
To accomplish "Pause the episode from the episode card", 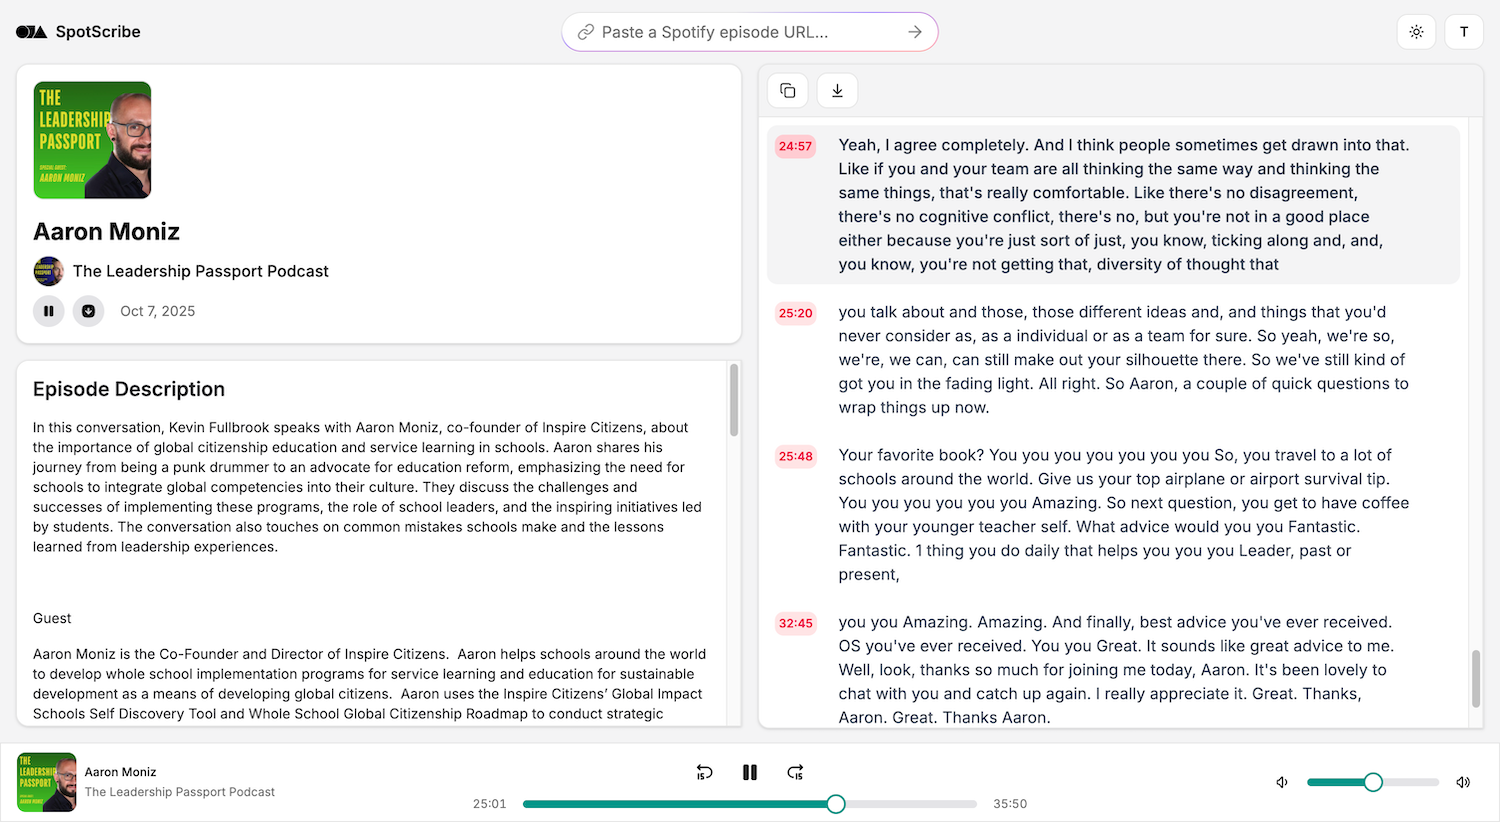I will [x=48, y=311].
